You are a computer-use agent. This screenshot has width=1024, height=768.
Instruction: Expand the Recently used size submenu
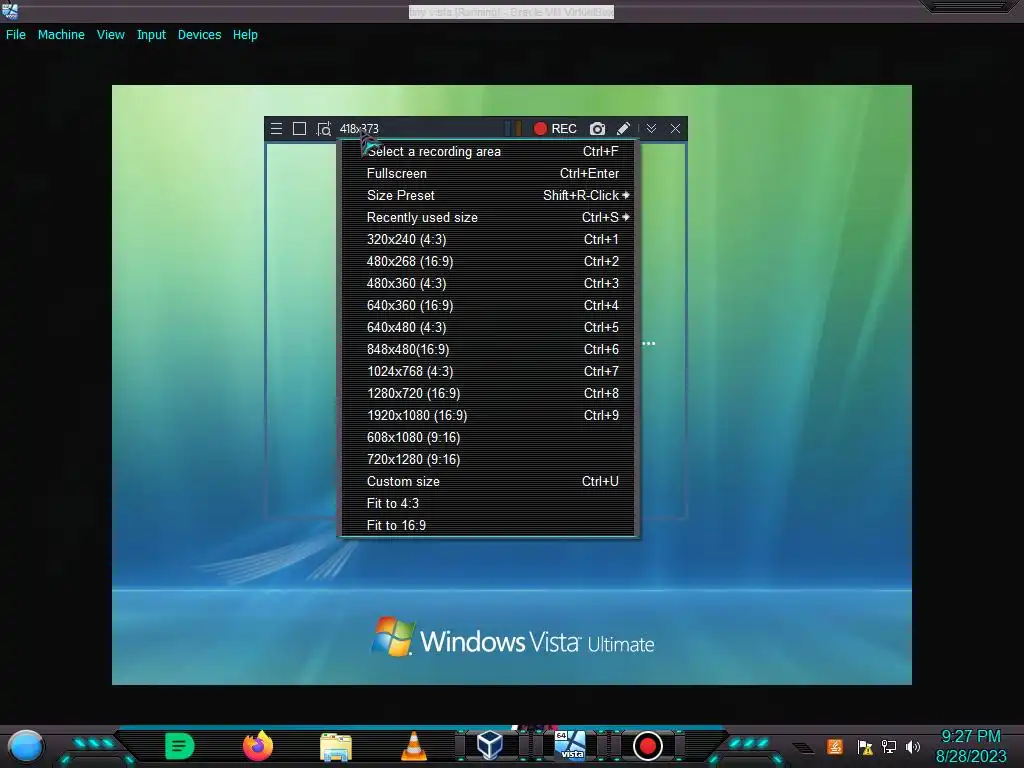point(488,217)
